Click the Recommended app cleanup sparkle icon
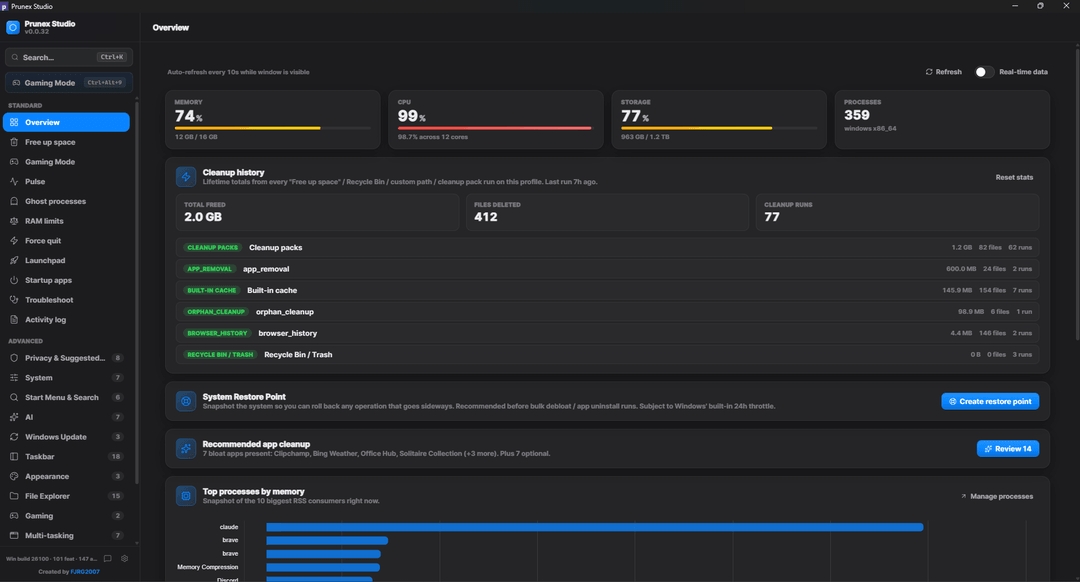 tap(186, 448)
